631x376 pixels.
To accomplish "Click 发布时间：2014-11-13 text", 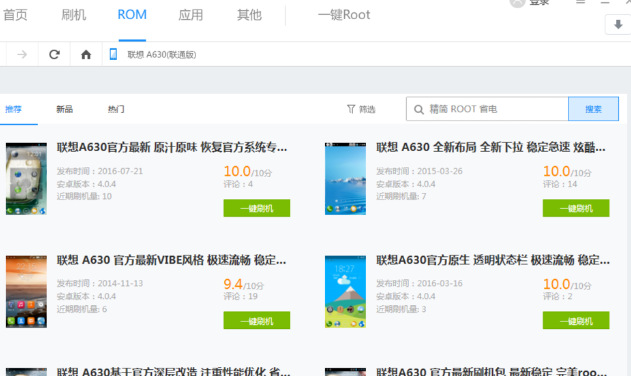I will (x=99, y=283).
